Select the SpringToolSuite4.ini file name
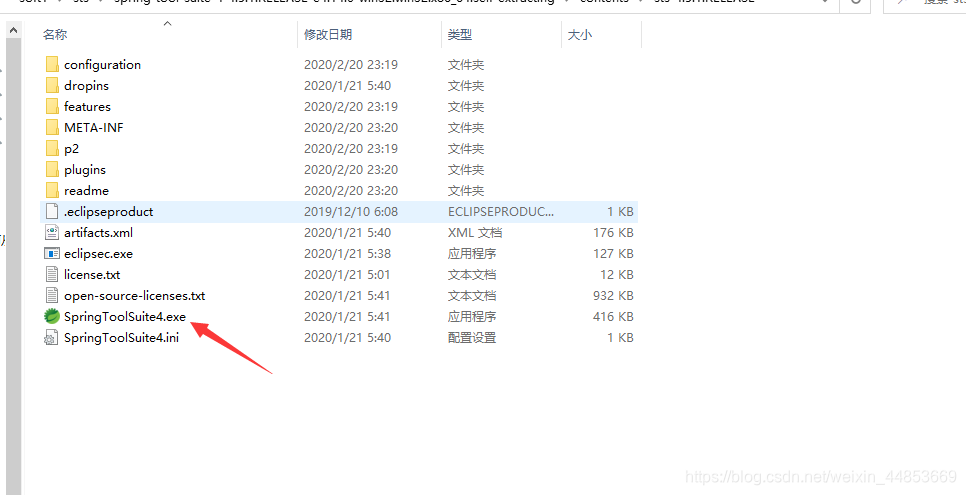 pyautogui.click(x=121, y=337)
